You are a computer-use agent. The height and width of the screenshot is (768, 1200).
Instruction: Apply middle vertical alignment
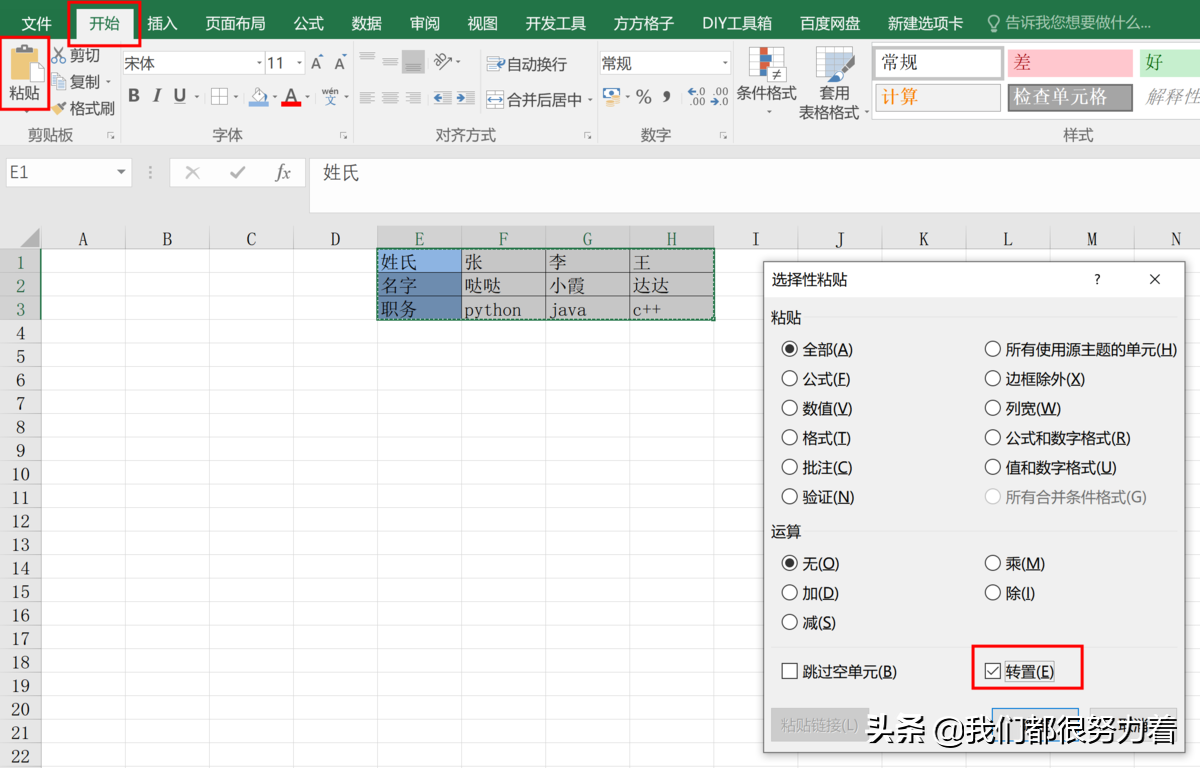coord(390,62)
